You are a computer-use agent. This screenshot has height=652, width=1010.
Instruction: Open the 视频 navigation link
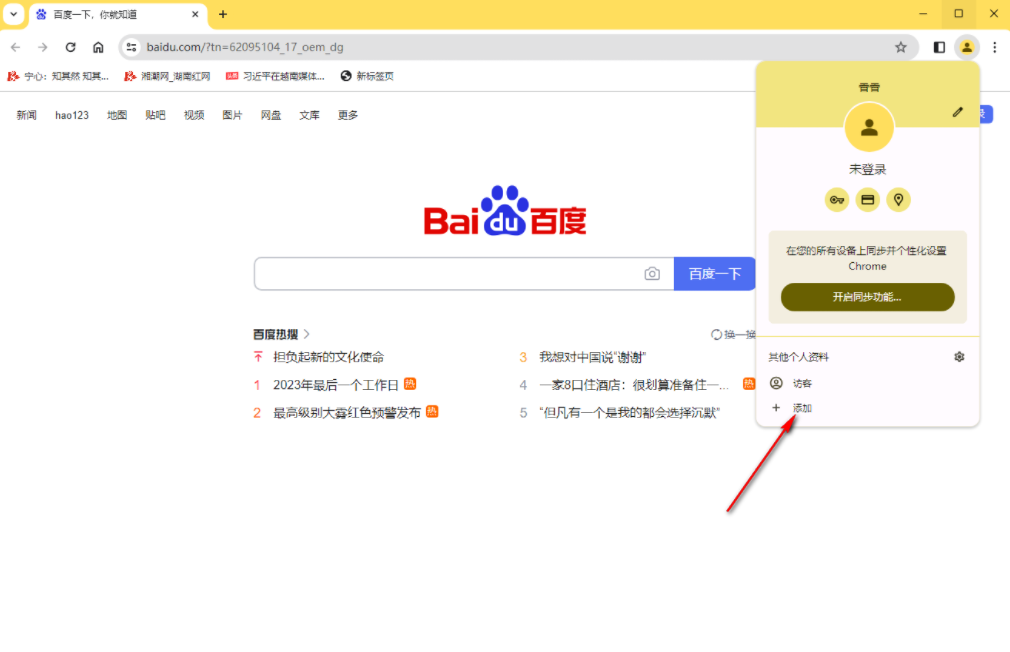coord(194,115)
